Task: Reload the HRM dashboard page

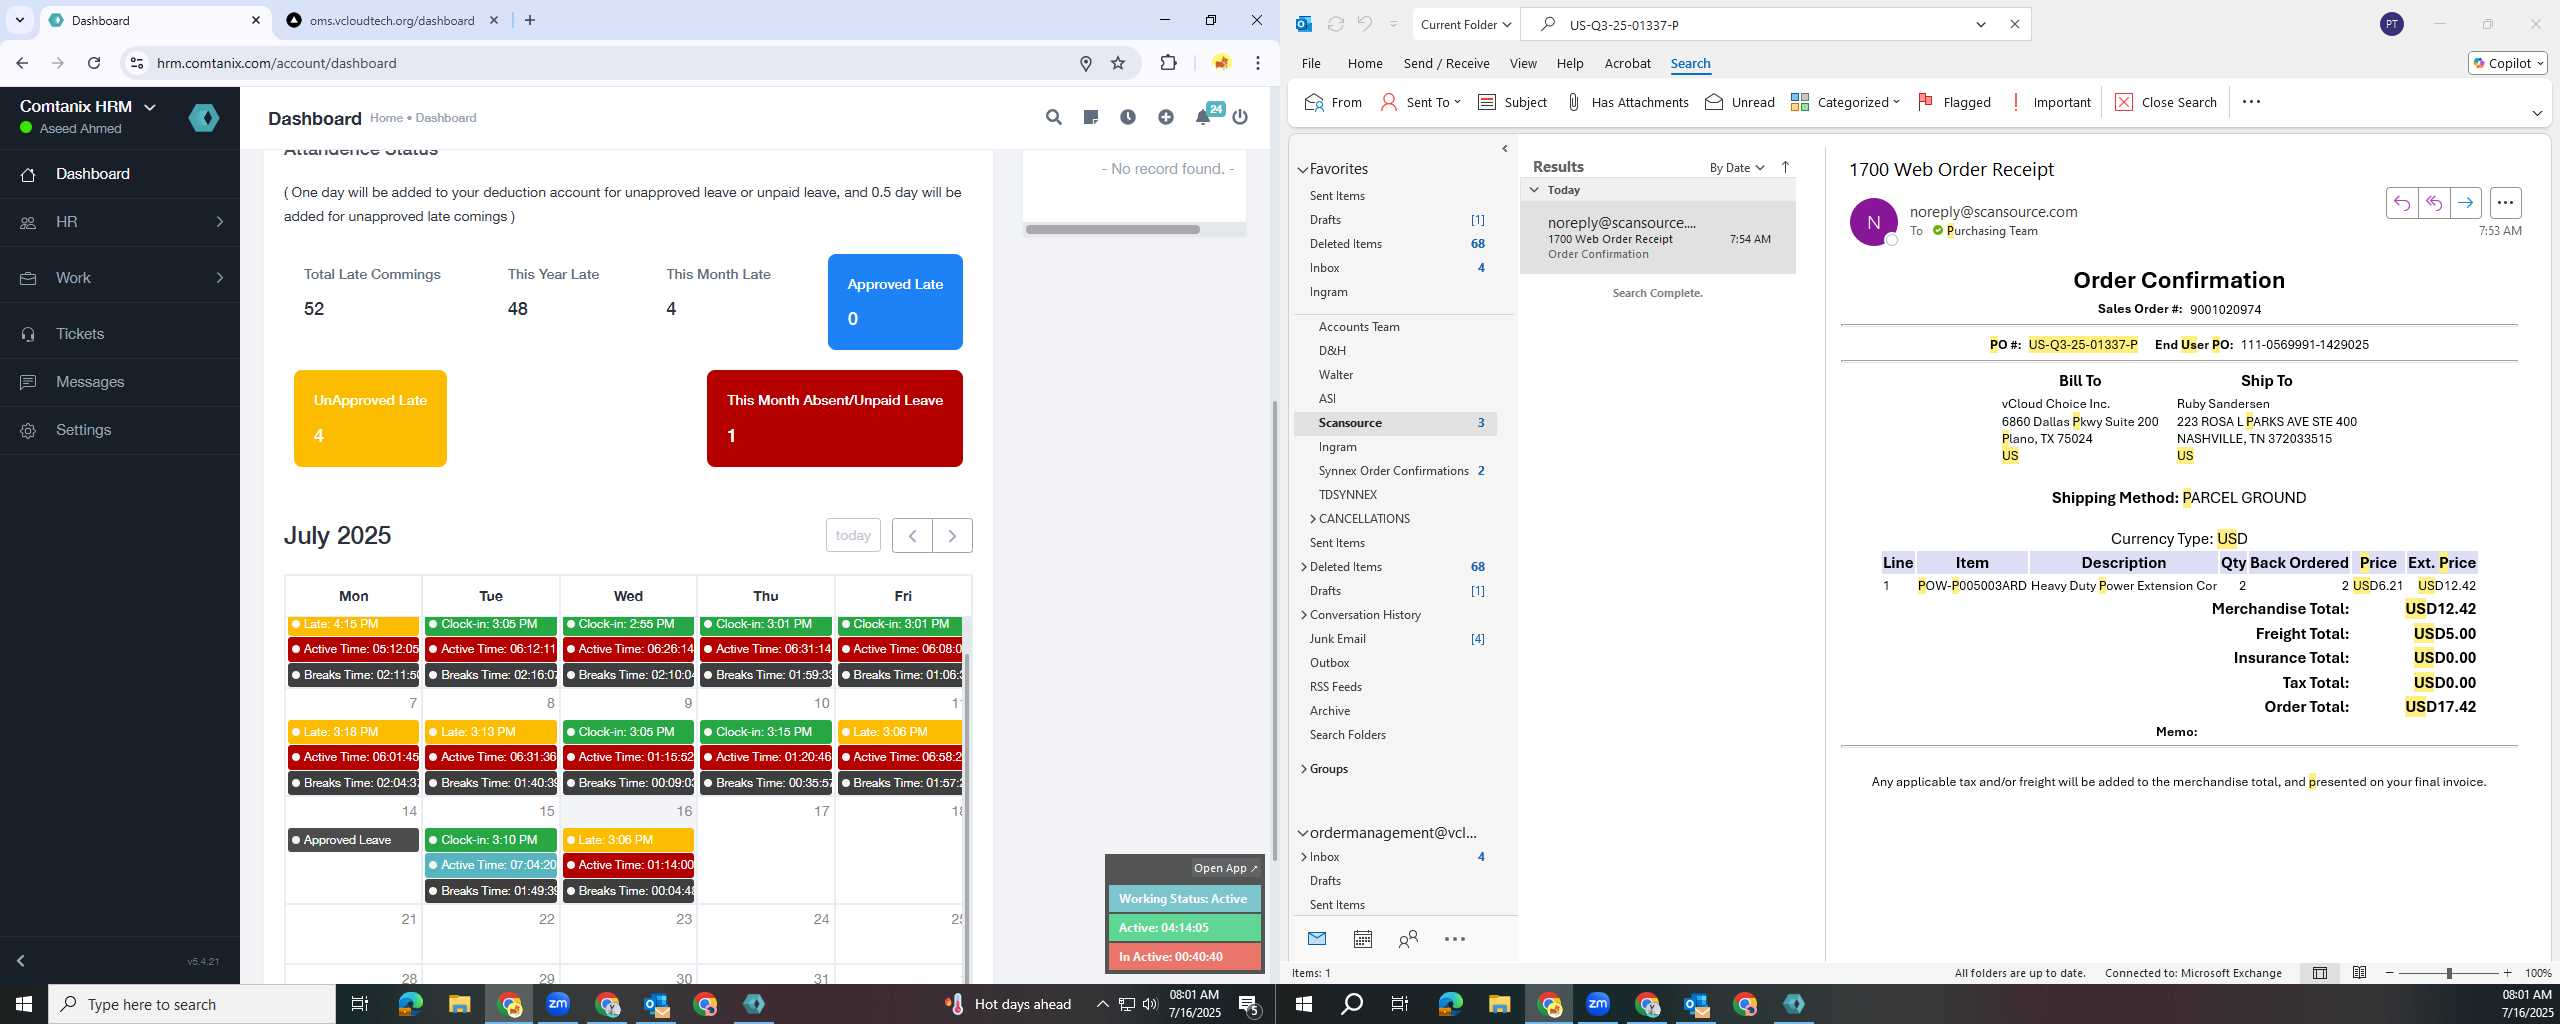Action: 94,63
